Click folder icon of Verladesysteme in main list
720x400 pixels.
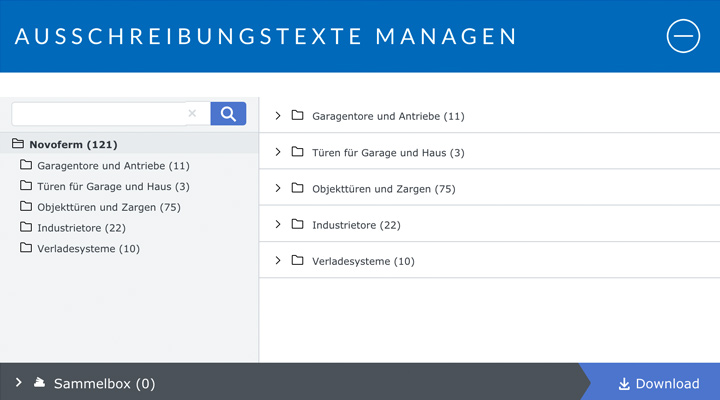(297, 260)
